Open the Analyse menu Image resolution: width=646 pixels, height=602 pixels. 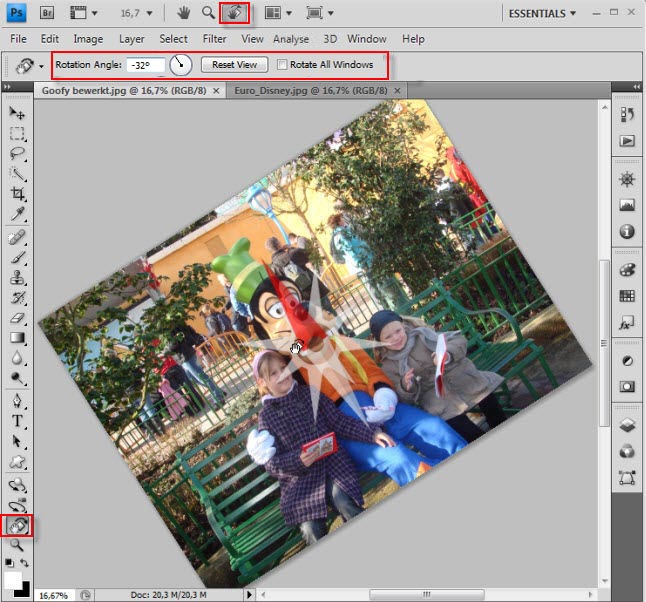tap(291, 39)
